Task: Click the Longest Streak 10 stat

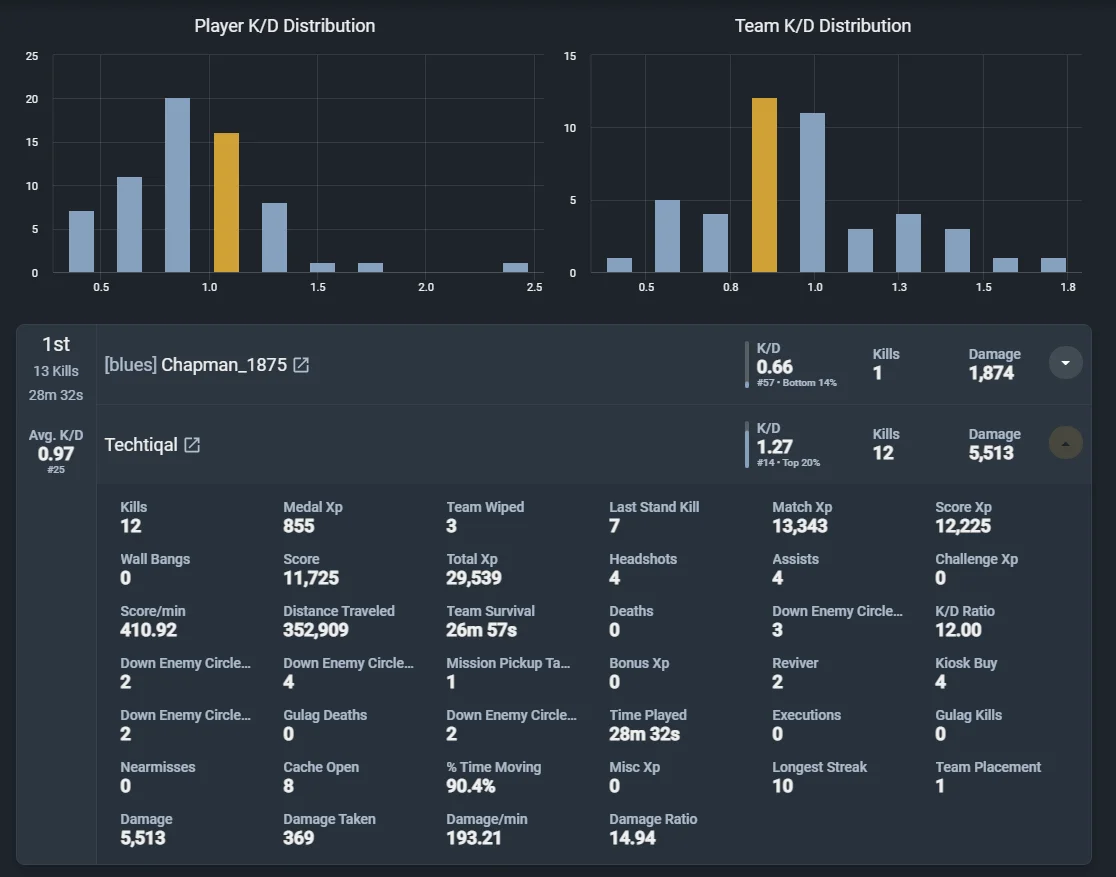Action: tap(819, 777)
